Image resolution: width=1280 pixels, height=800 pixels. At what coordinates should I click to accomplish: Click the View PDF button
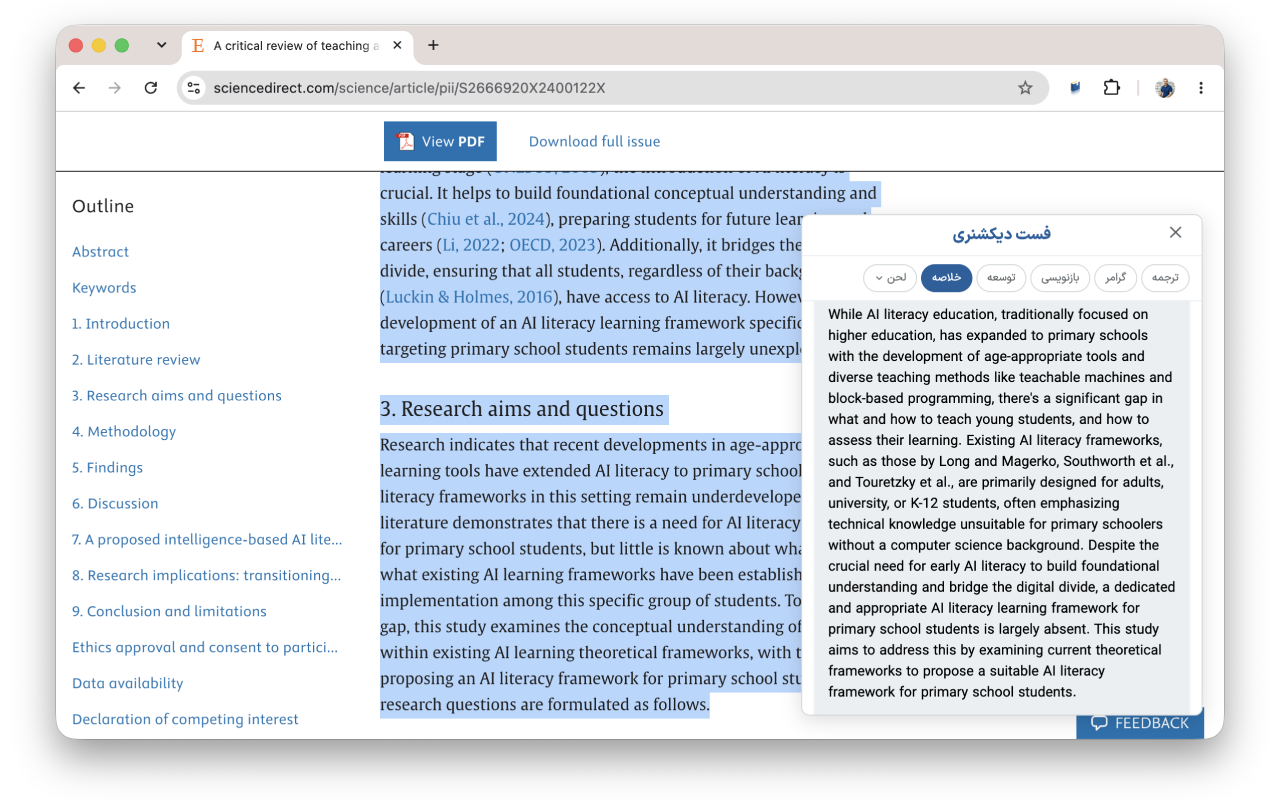point(440,141)
